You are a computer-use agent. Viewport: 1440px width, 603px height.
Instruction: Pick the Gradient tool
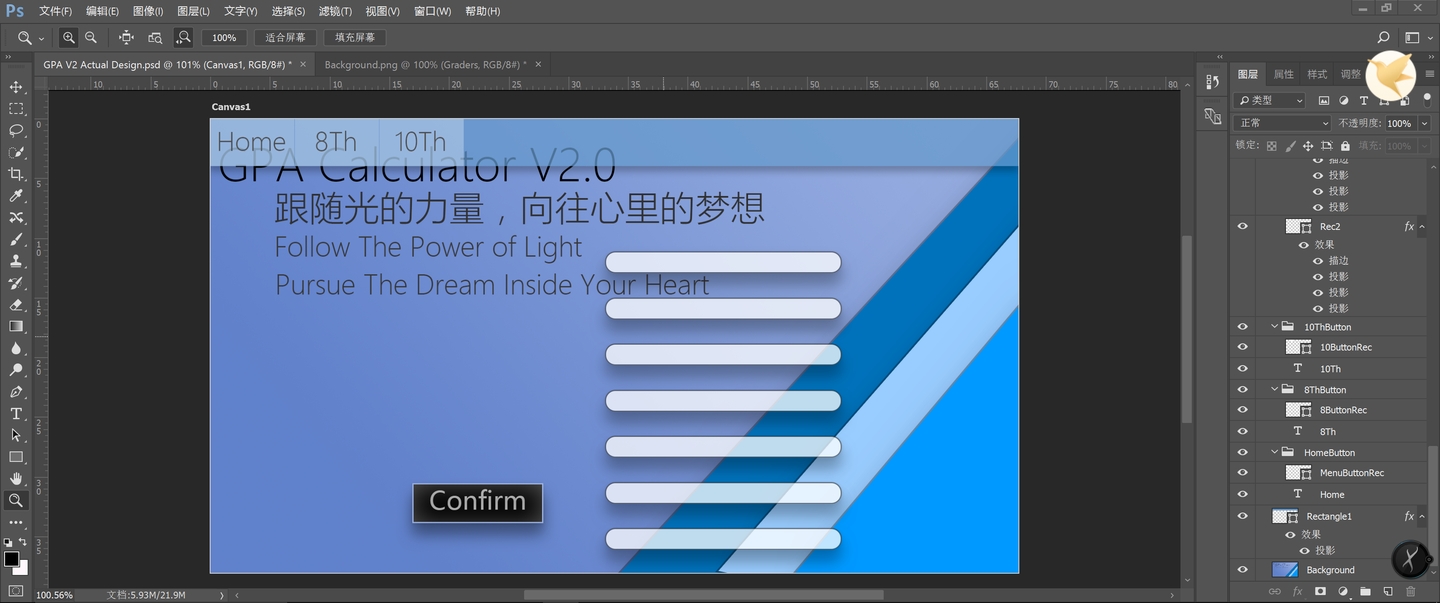(16, 326)
